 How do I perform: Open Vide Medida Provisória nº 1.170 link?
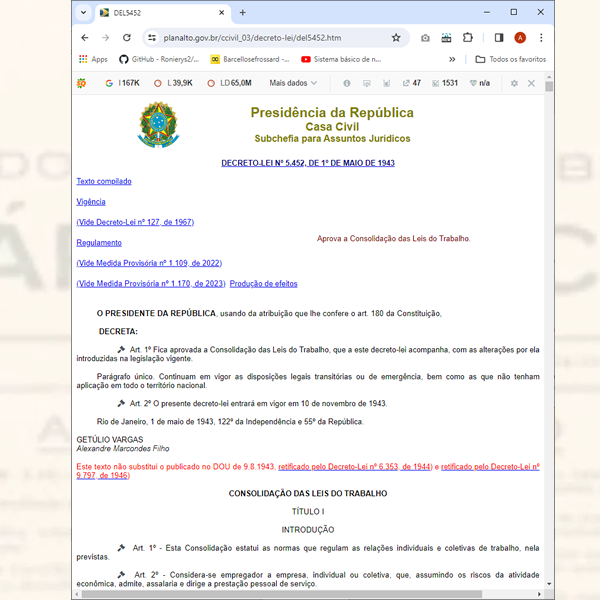(x=151, y=284)
